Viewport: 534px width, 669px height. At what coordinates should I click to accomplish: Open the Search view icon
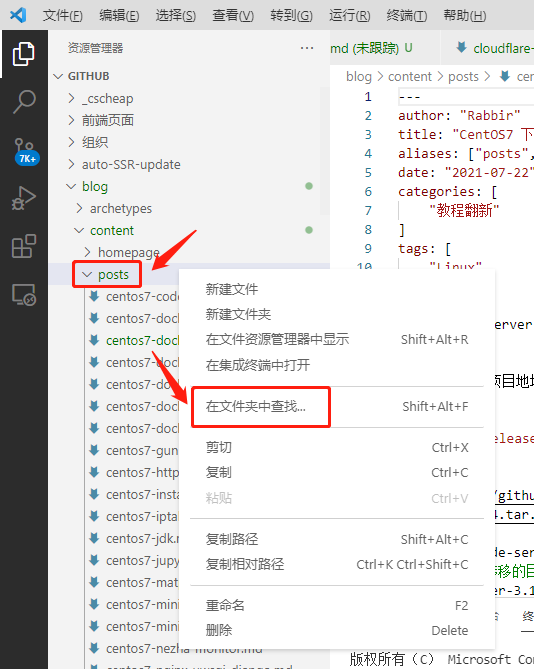pyautogui.click(x=24, y=102)
